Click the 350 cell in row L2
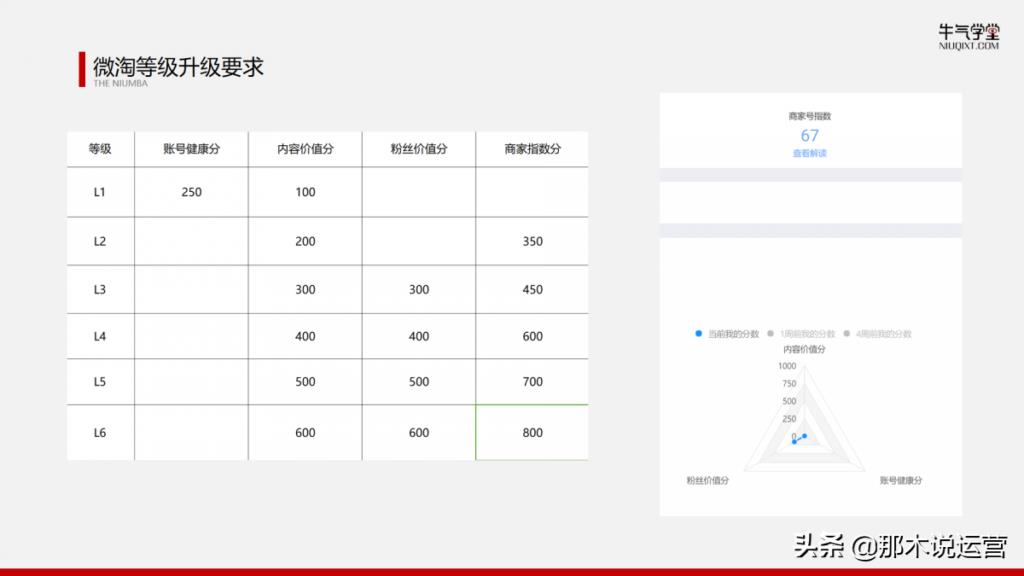 coord(532,241)
